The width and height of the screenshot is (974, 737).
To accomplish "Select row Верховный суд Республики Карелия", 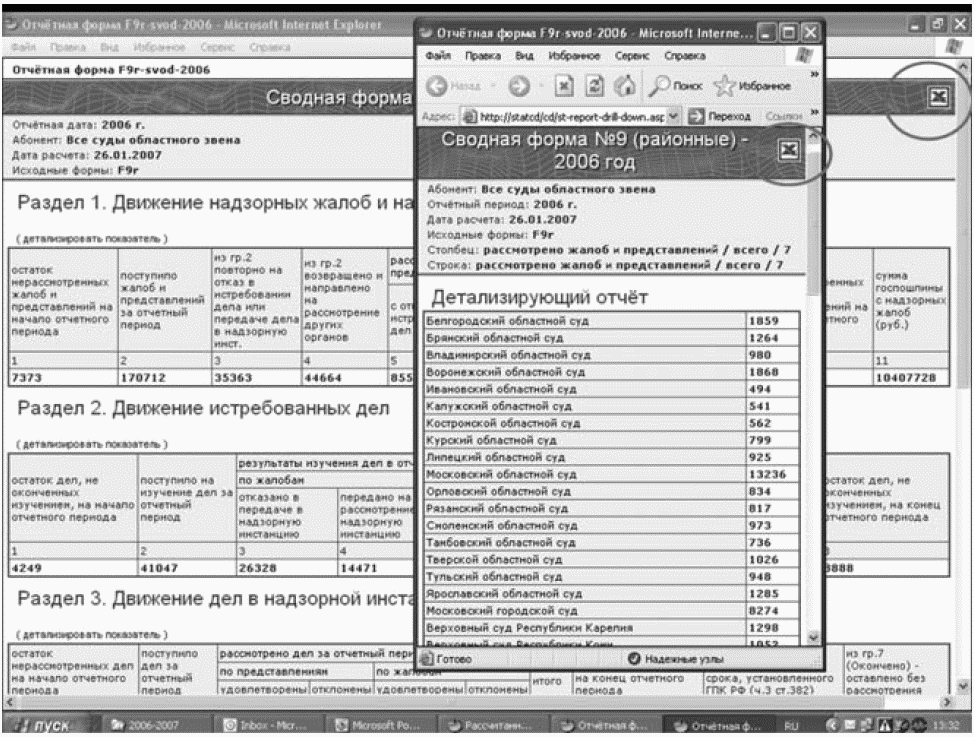I will point(611,628).
